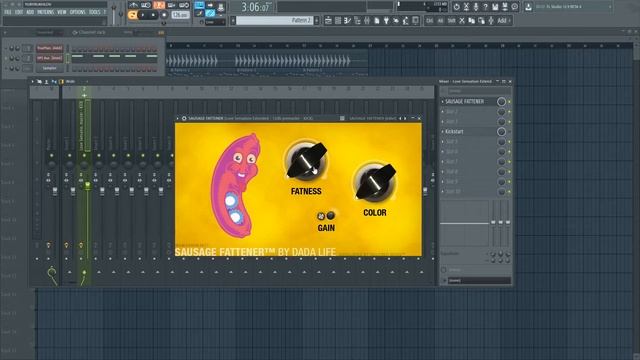Open the piano roll view icon
The width and height of the screenshot is (640, 360).
pos(347,20)
